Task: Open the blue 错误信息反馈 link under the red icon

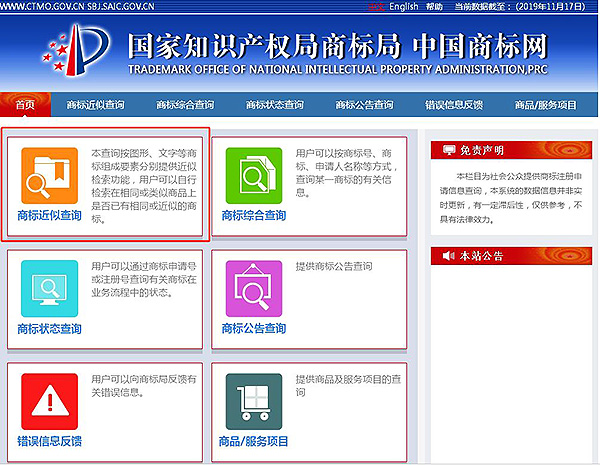Action: (x=49, y=441)
